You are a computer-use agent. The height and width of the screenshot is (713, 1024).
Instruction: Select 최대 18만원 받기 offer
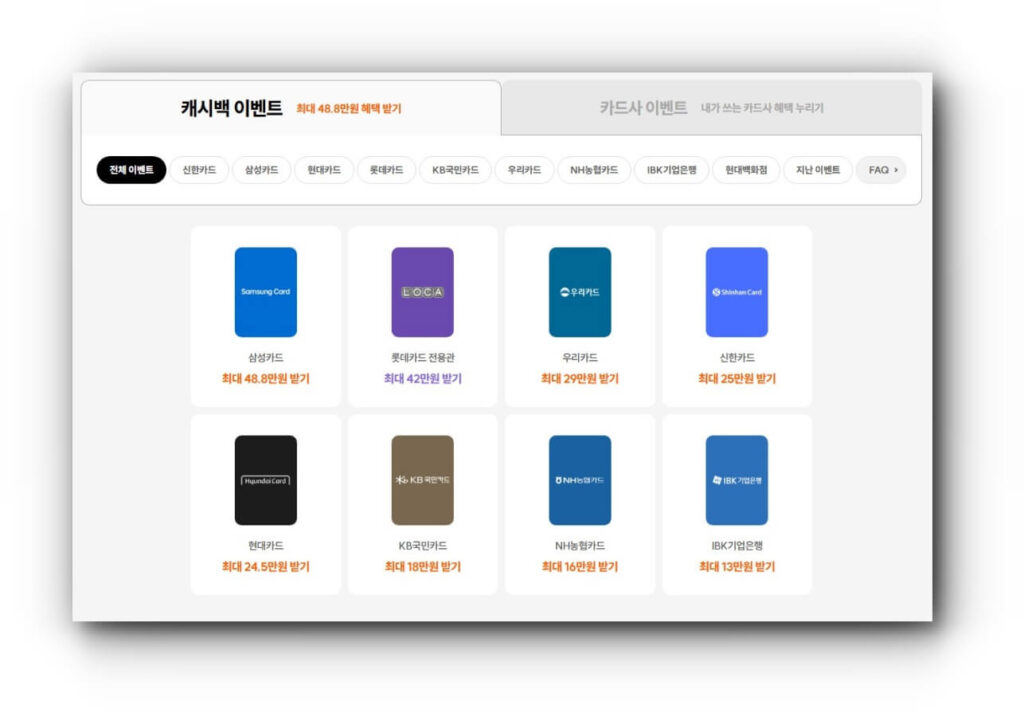[423, 567]
